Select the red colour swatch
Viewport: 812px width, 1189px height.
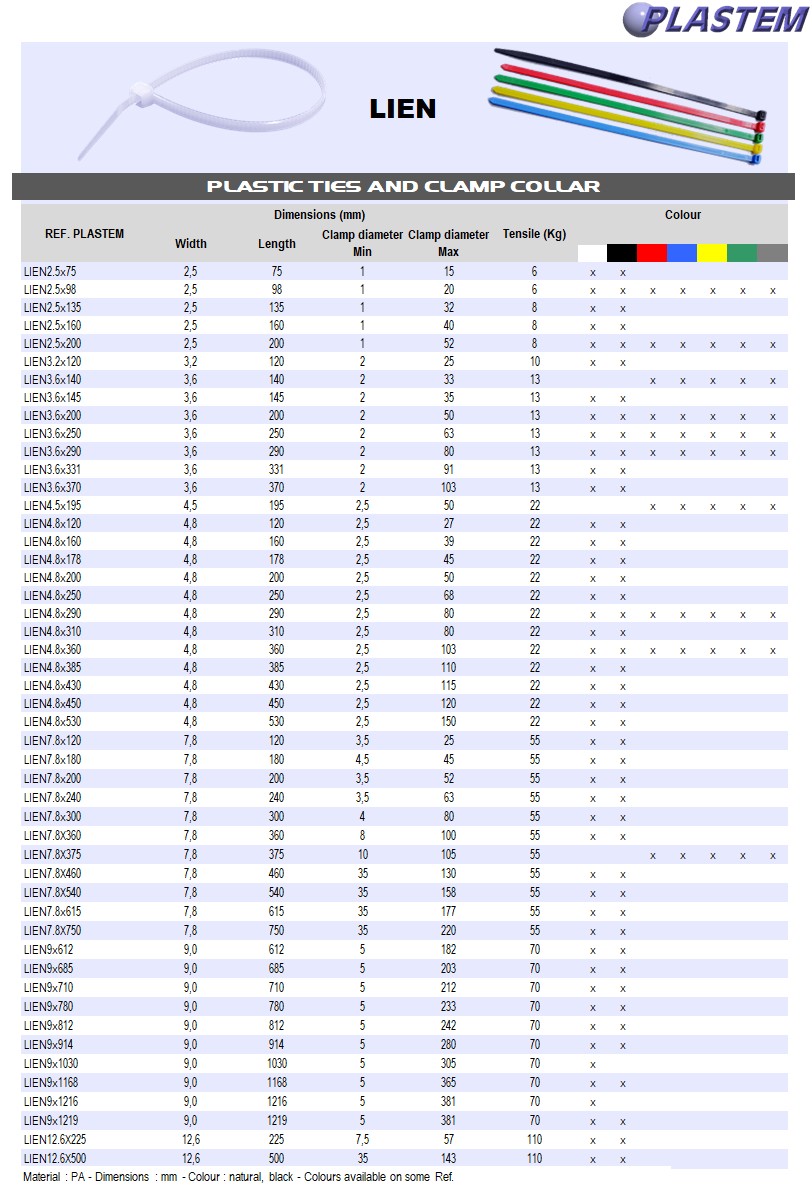652,253
